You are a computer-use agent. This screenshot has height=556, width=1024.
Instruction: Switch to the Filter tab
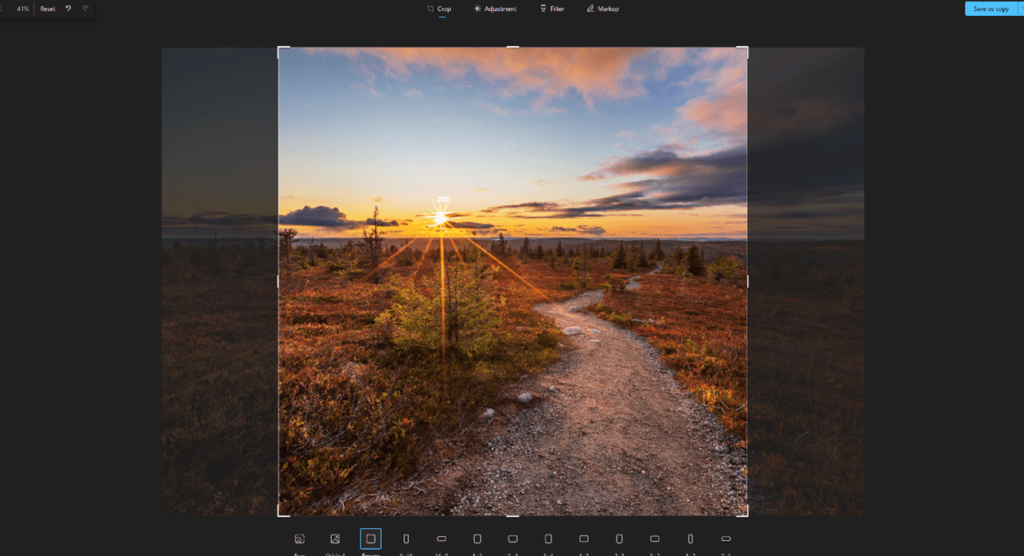(x=552, y=8)
